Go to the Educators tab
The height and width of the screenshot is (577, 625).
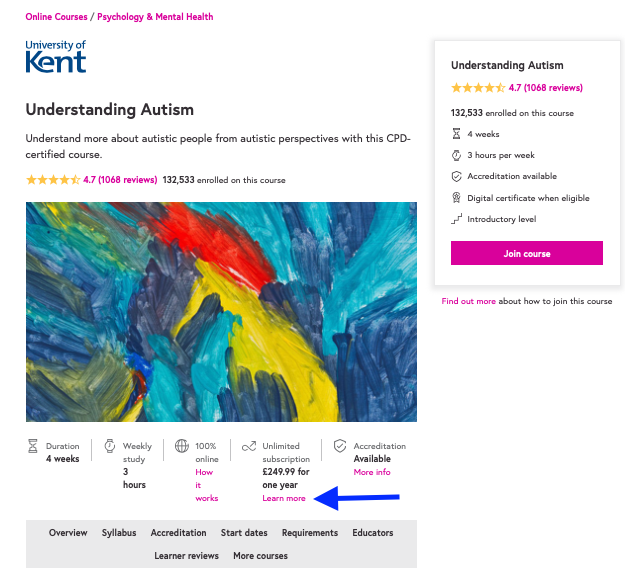[x=373, y=533]
